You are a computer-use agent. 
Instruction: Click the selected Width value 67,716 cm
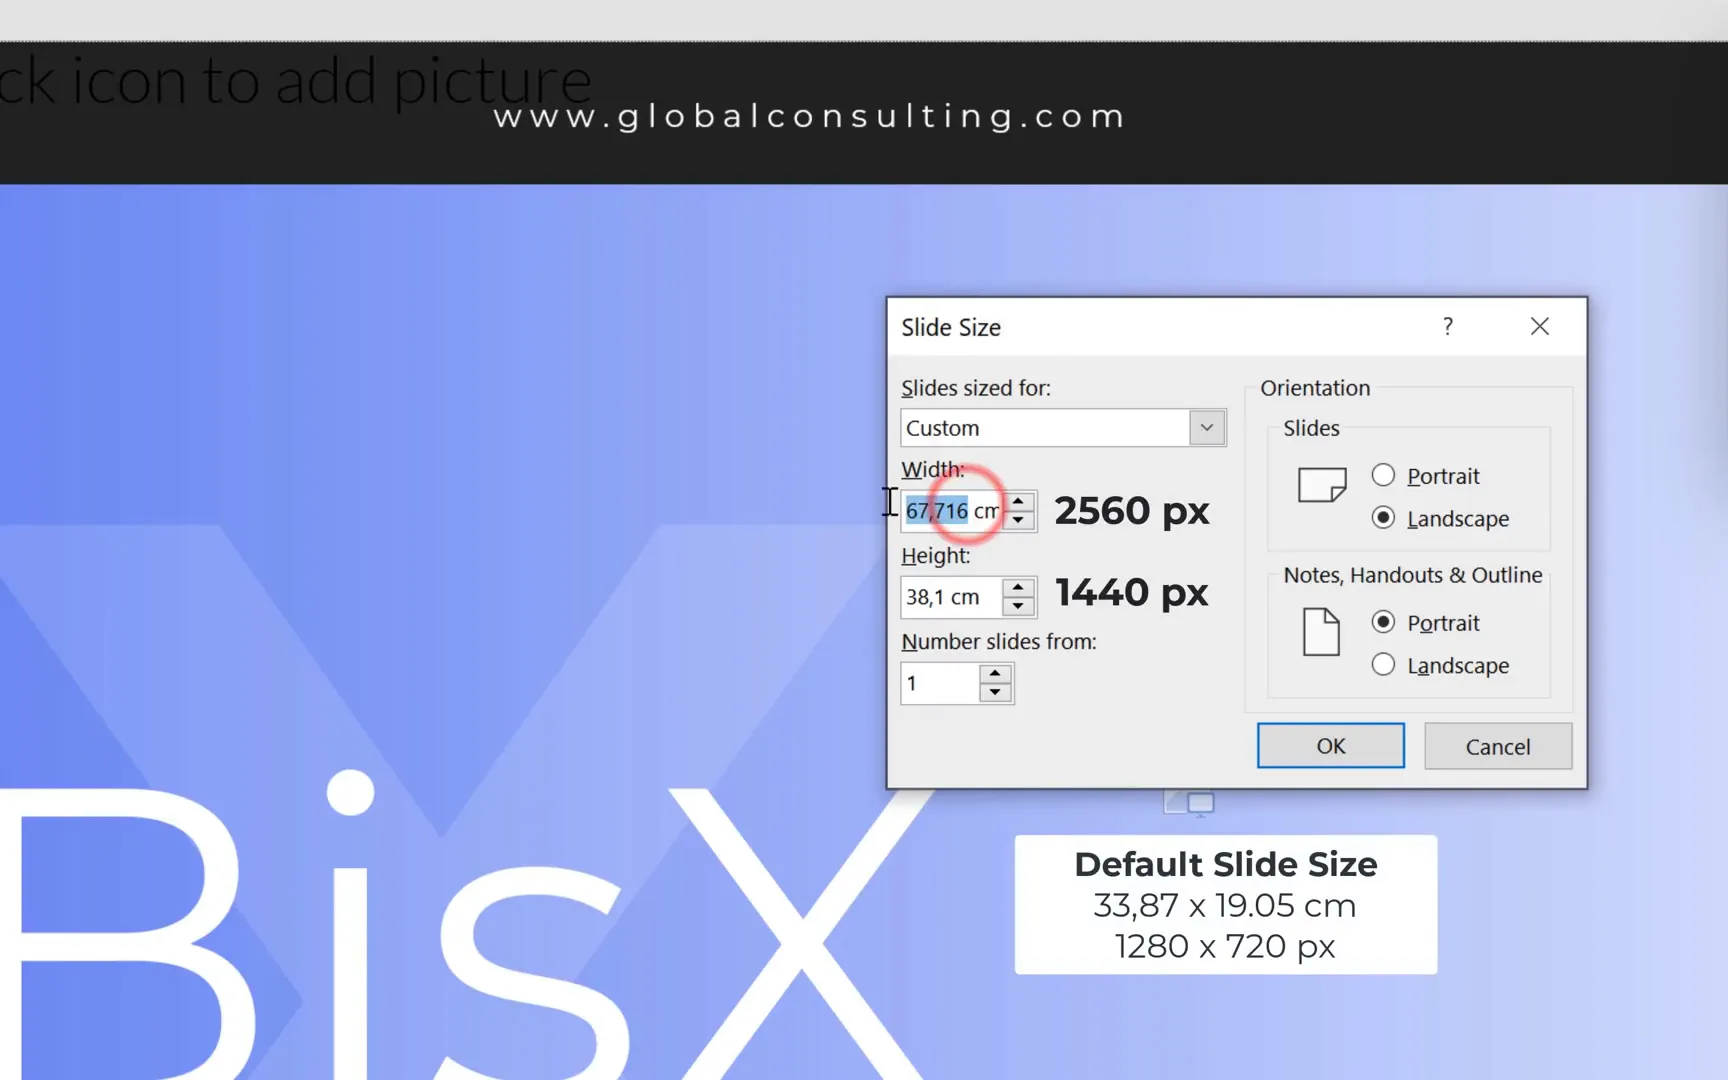point(938,510)
